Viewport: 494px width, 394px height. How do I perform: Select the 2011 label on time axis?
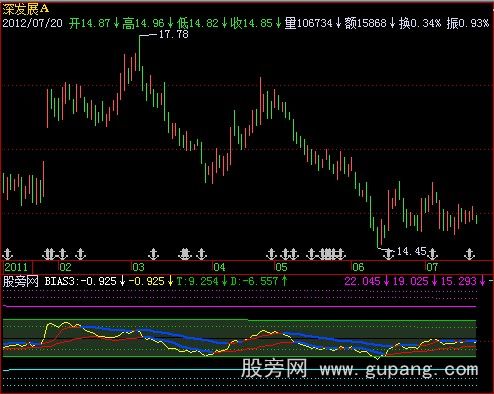tap(16, 267)
